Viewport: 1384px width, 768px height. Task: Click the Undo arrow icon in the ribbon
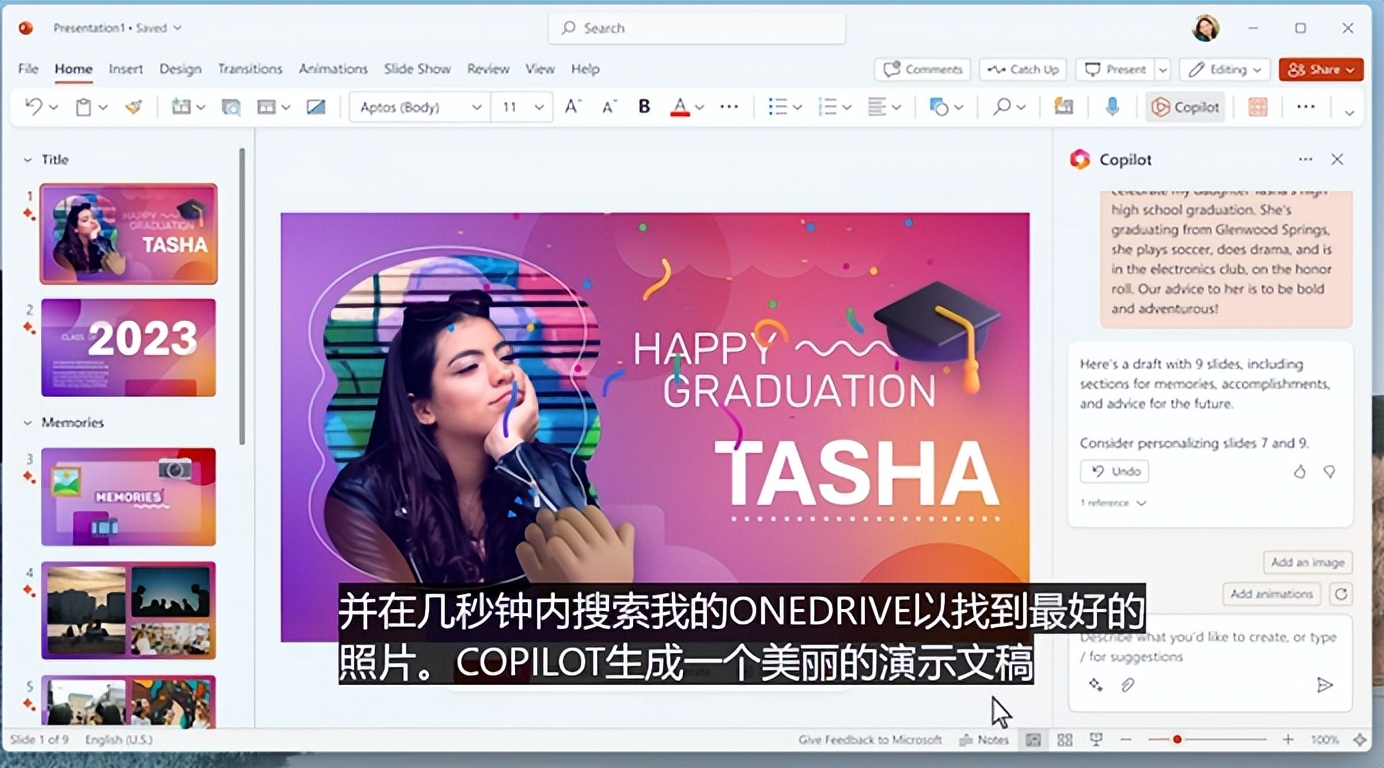tap(33, 107)
